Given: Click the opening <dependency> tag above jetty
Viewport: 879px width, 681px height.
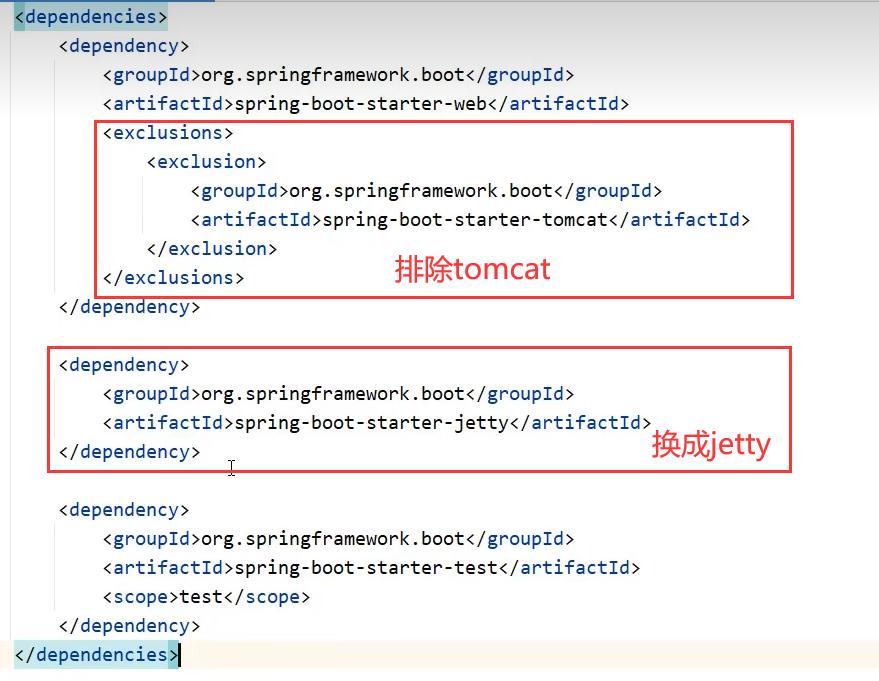Looking at the screenshot, I should [123, 365].
